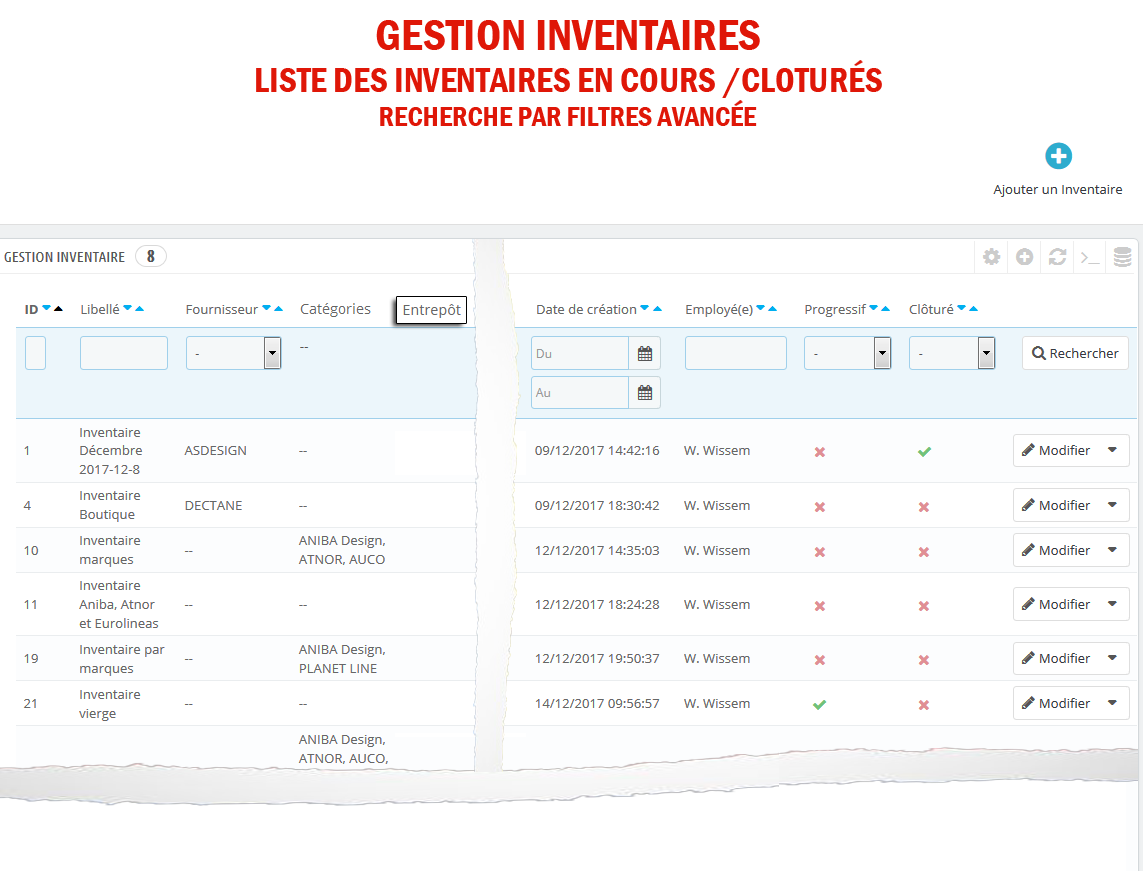Click the blue plus Ajouter un Inventaire icon
The image size is (1143, 871).
pos(1058,157)
